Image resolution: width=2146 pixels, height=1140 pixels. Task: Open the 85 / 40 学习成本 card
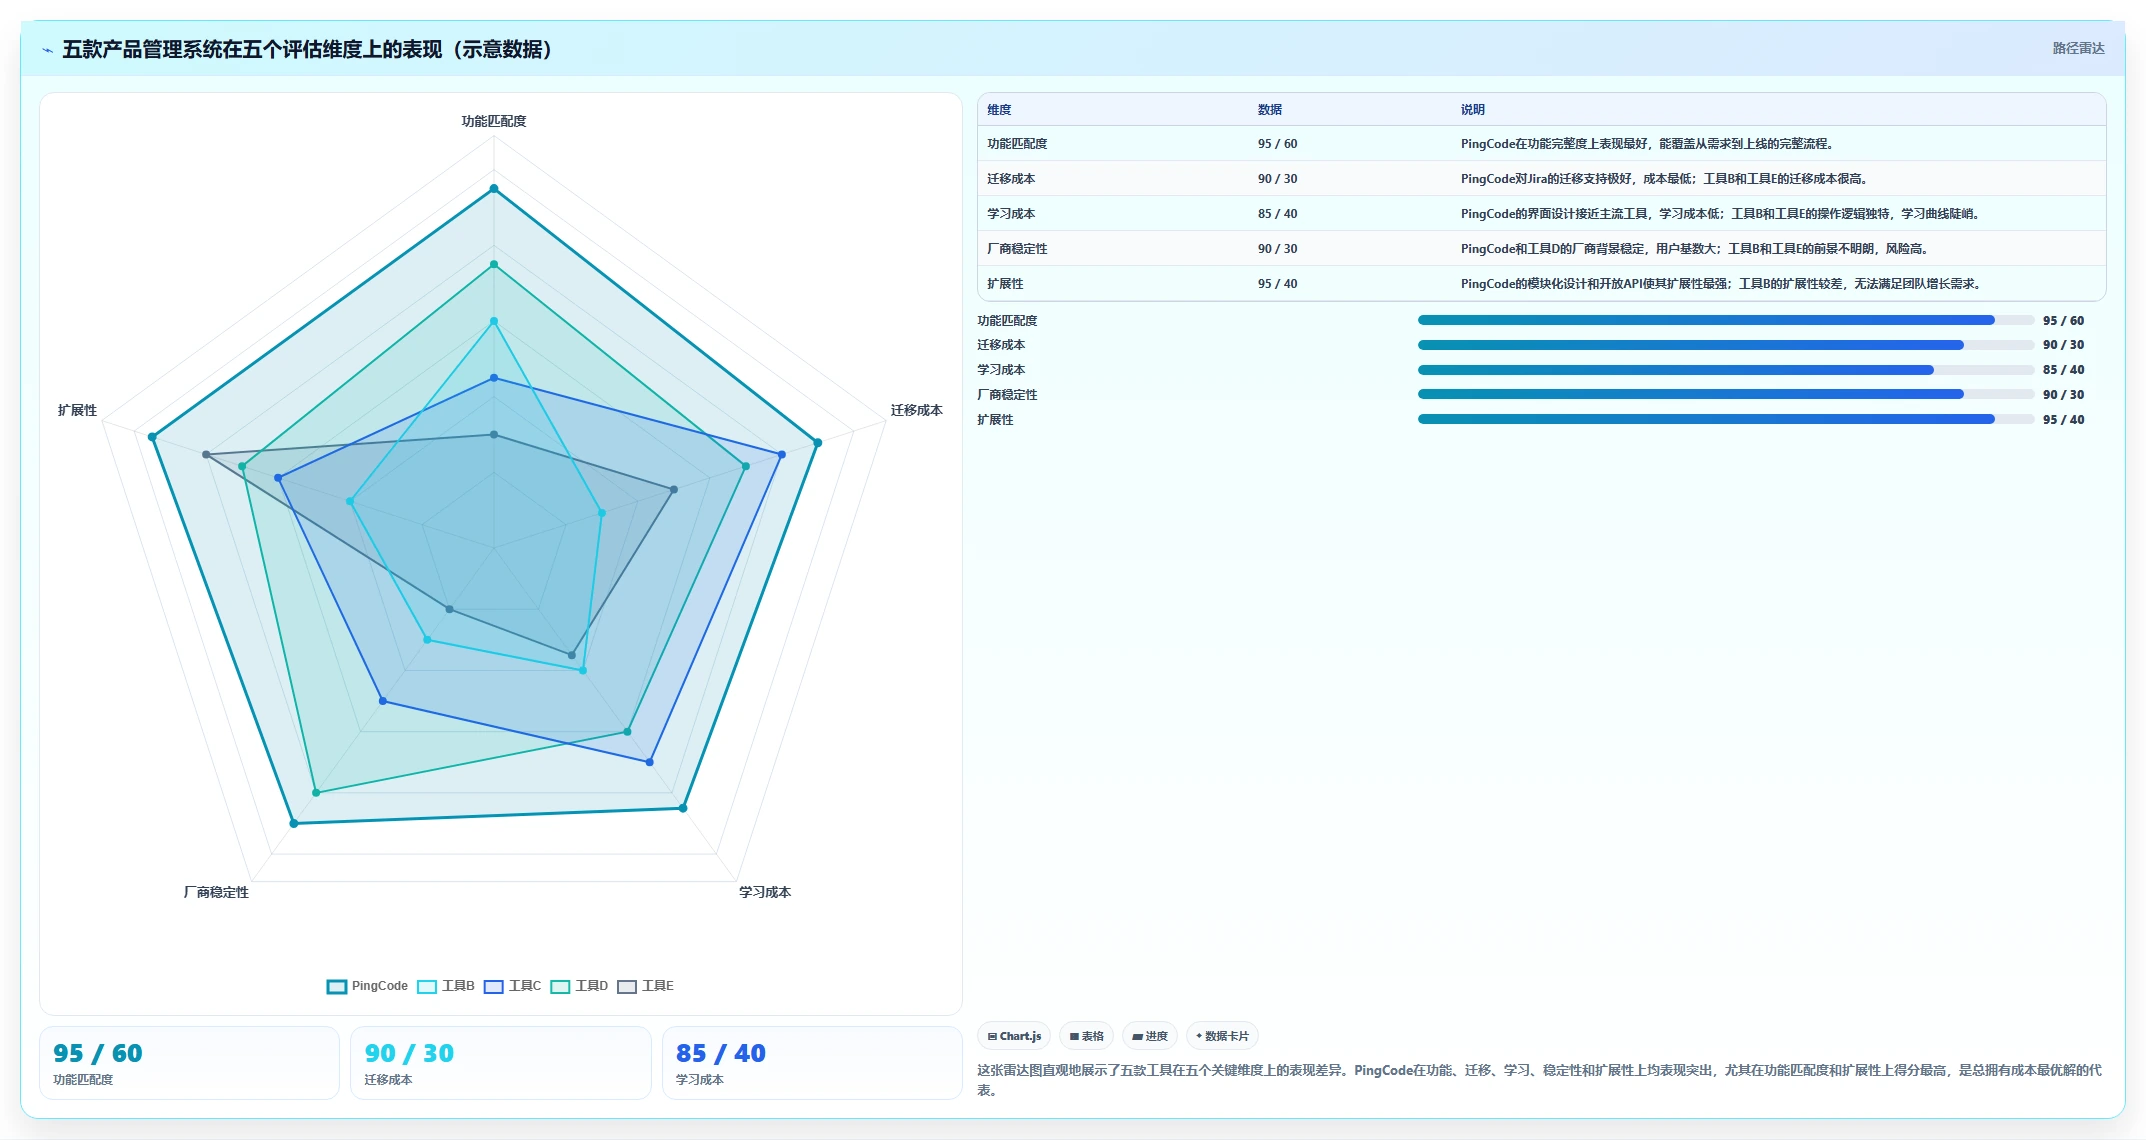pos(812,1063)
